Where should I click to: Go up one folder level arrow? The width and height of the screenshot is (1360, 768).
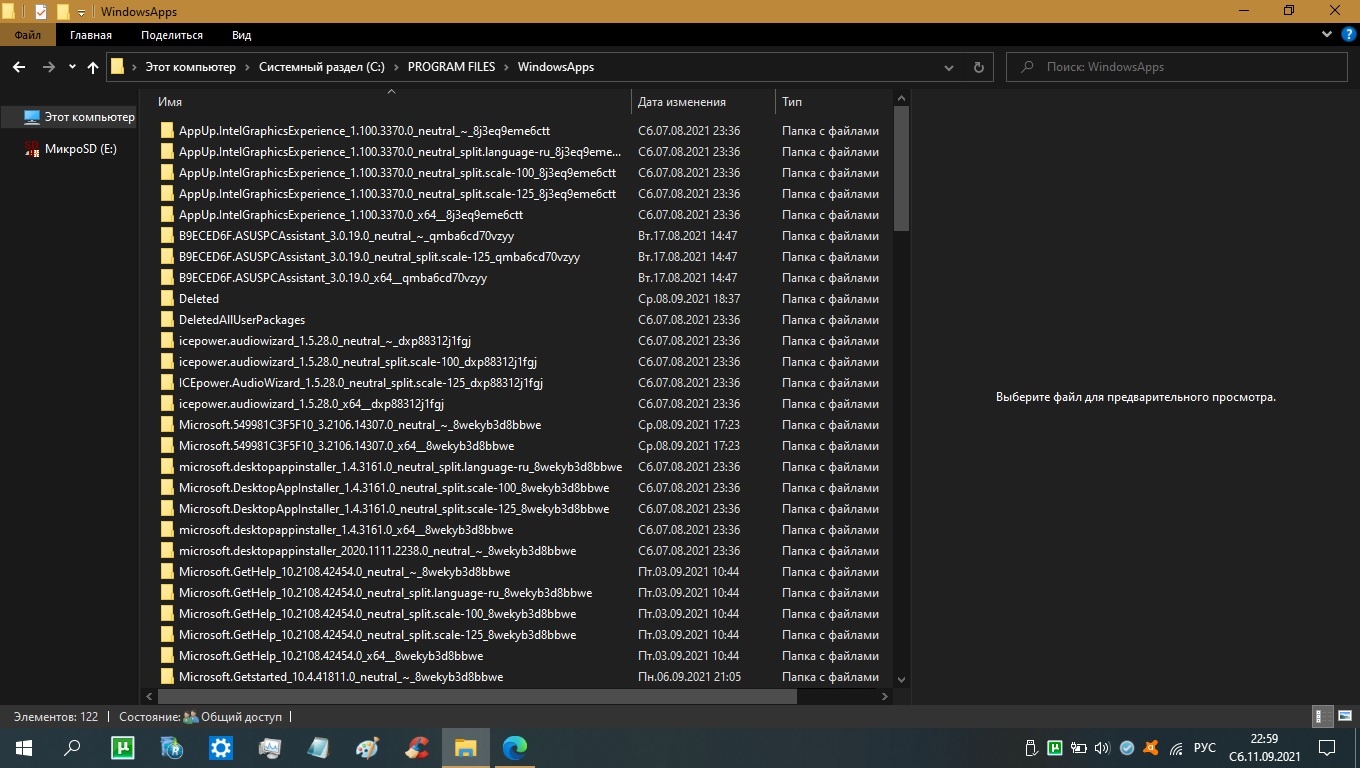pyautogui.click(x=93, y=67)
